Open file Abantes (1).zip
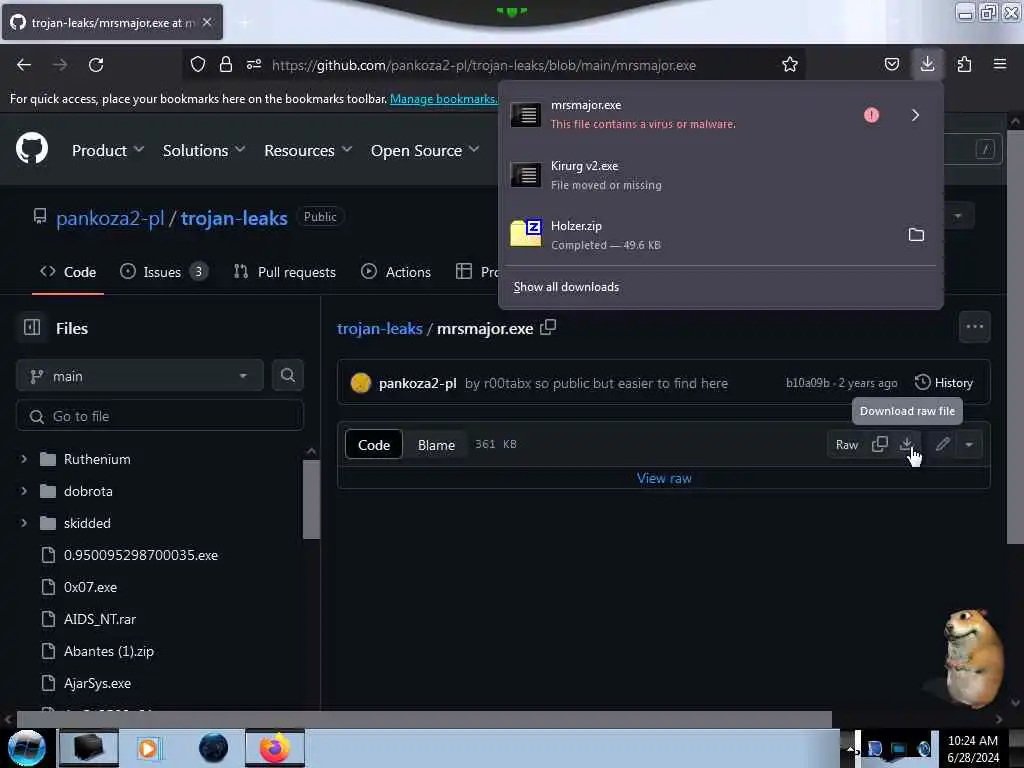This screenshot has width=1024, height=768. pyautogui.click(x=108, y=651)
